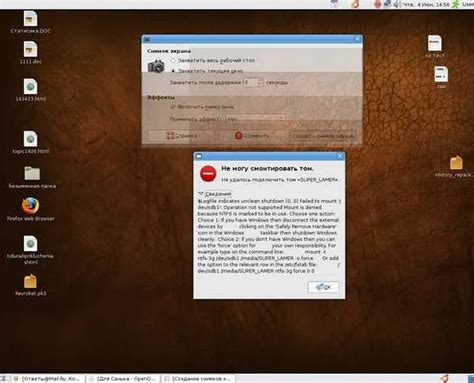The height and width of the screenshot is (383, 474).
Task: Click the volume icon in the top panel
Action: [396, 4]
